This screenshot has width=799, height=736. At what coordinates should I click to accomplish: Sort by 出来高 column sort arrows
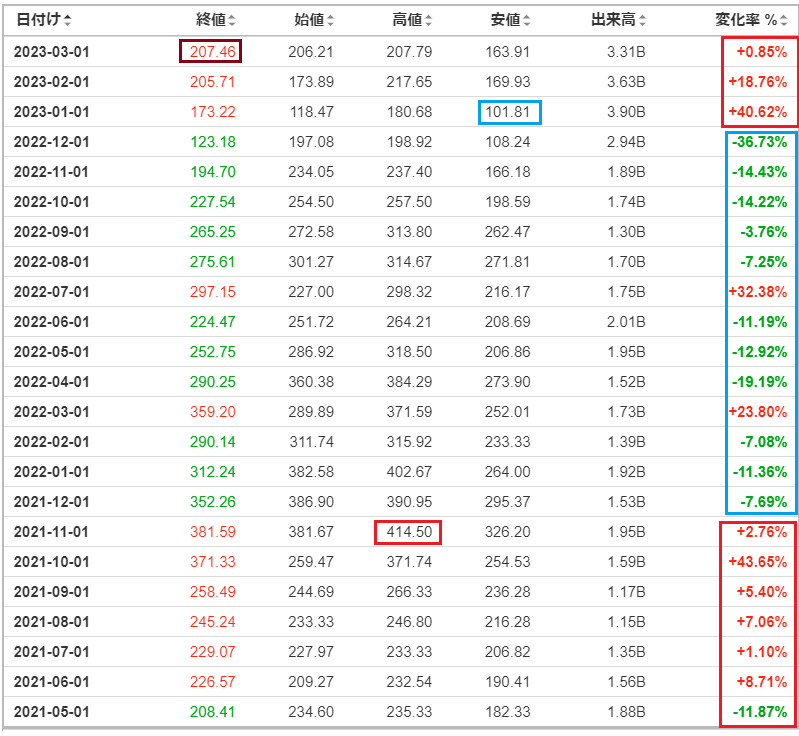(x=642, y=20)
